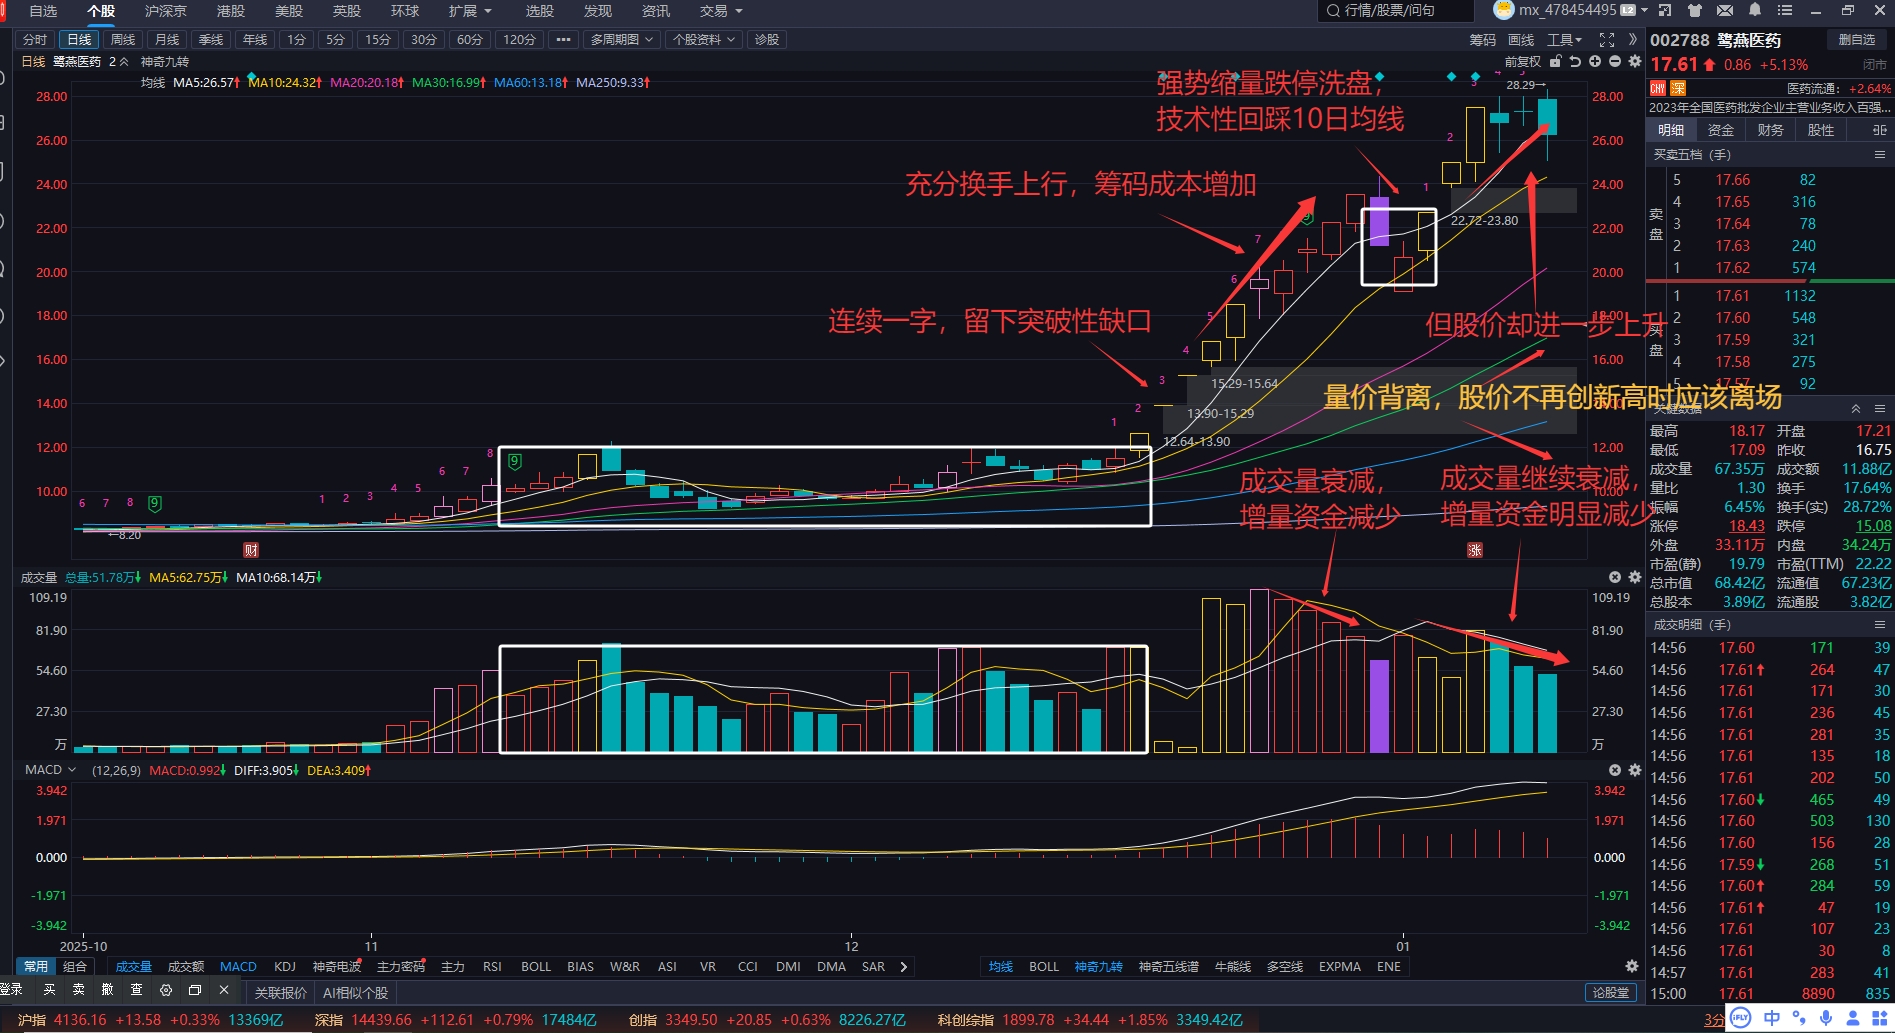The height and width of the screenshot is (1033, 1895).
Task: Toggle 前复权 price adjustment mode
Action: (1524, 61)
